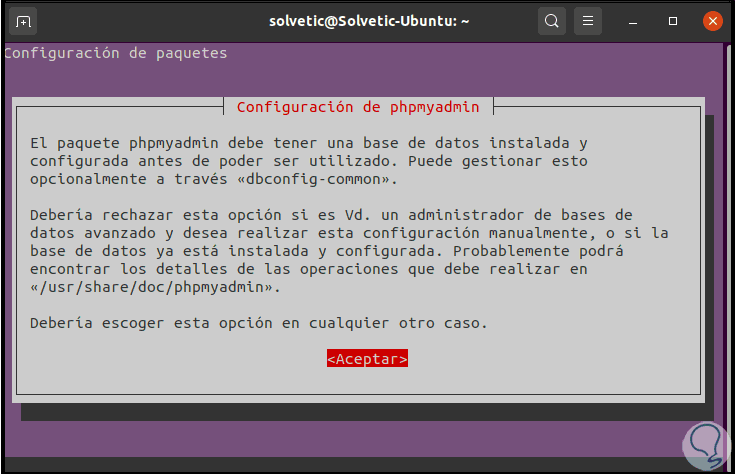Select the <Aceptar> button
Viewport: 736px width, 474px height.
point(368,359)
